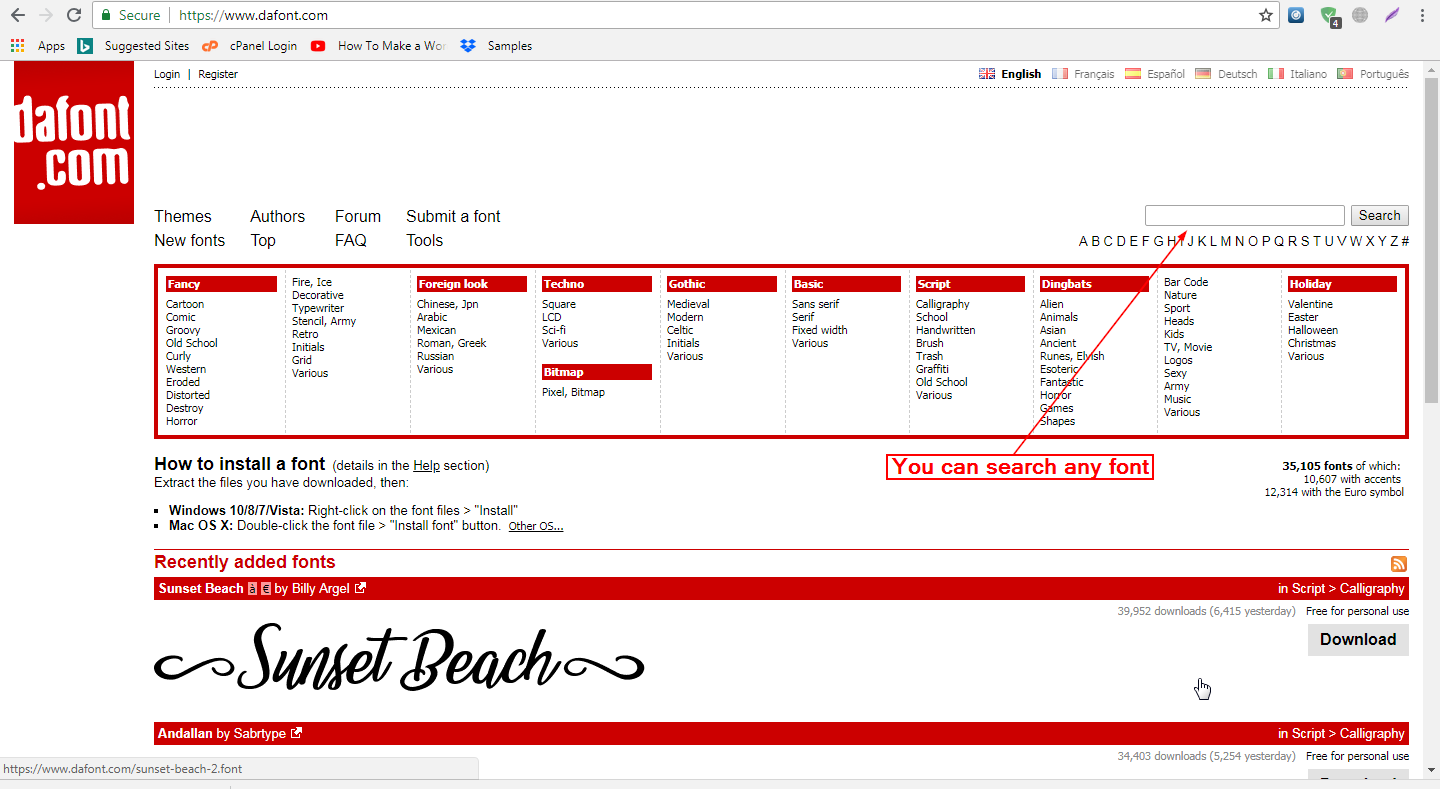Open the Top fonts page

[x=263, y=240]
